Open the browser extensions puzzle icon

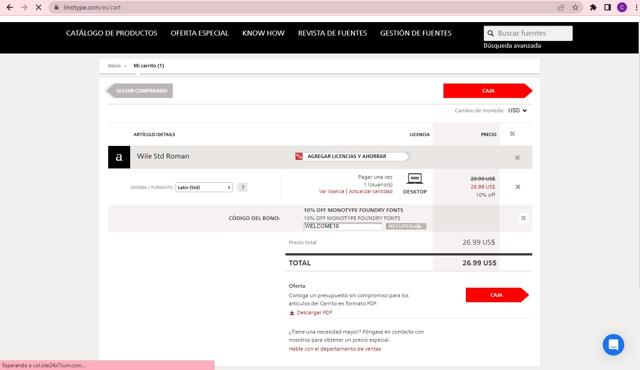point(593,7)
